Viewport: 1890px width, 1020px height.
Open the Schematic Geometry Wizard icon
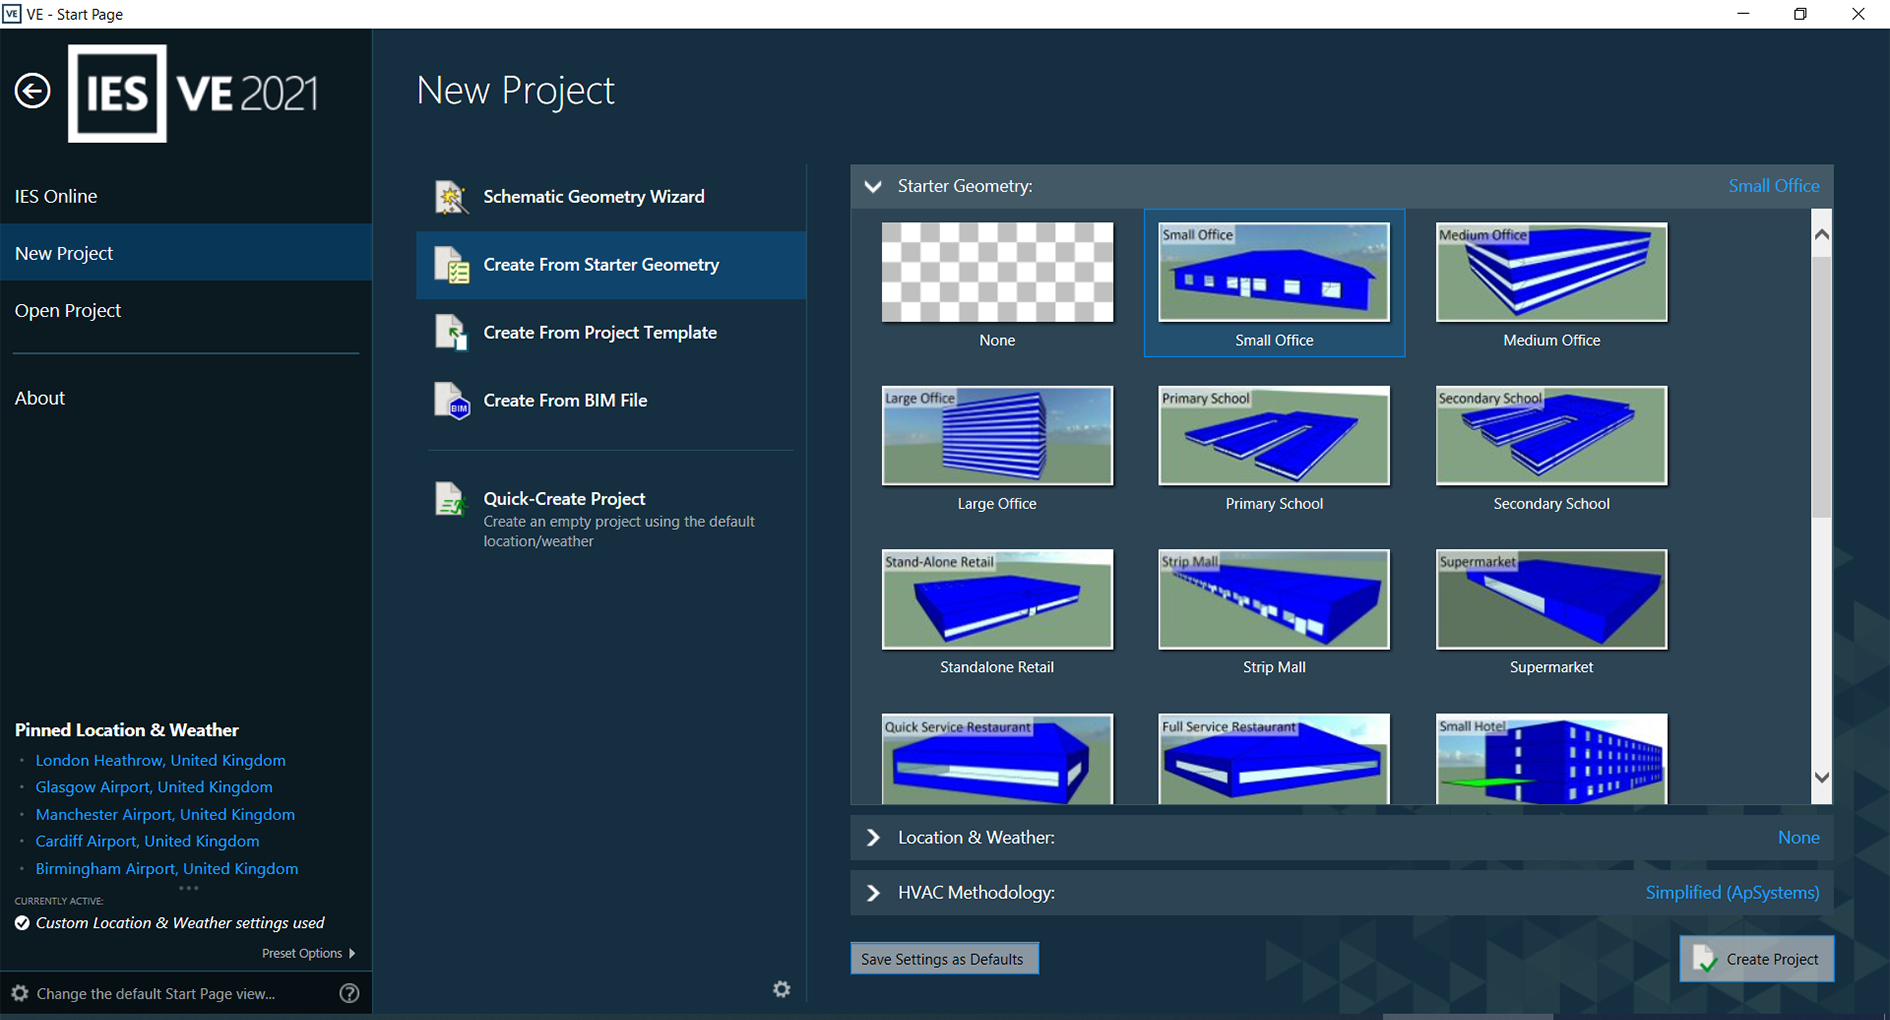[451, 197]
